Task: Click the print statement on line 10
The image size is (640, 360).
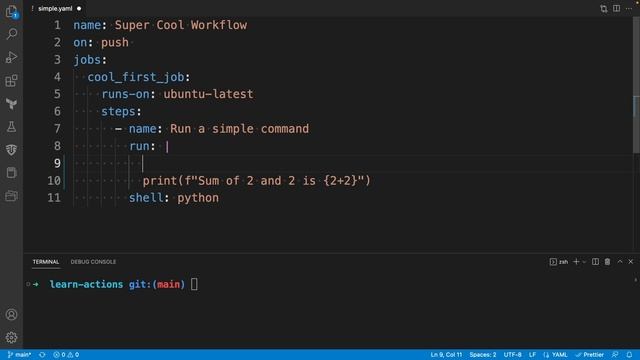Action: 256,181
